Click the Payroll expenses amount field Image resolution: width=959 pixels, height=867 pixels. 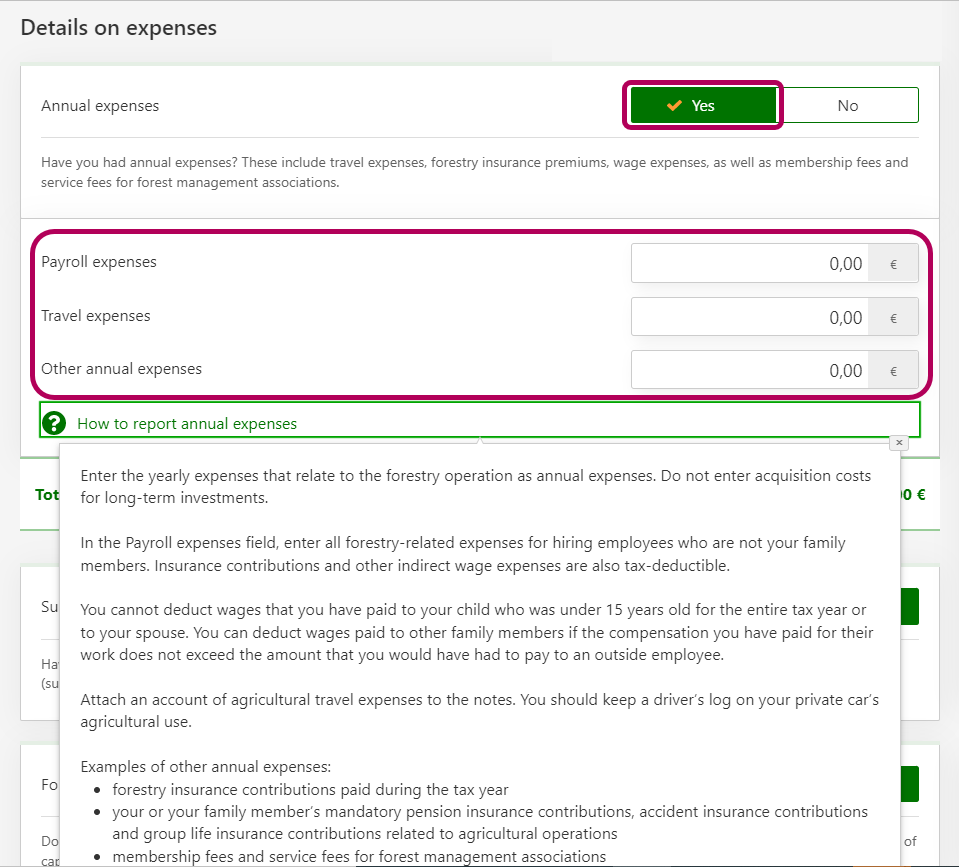pyautogui.click(x=749, y=264)
